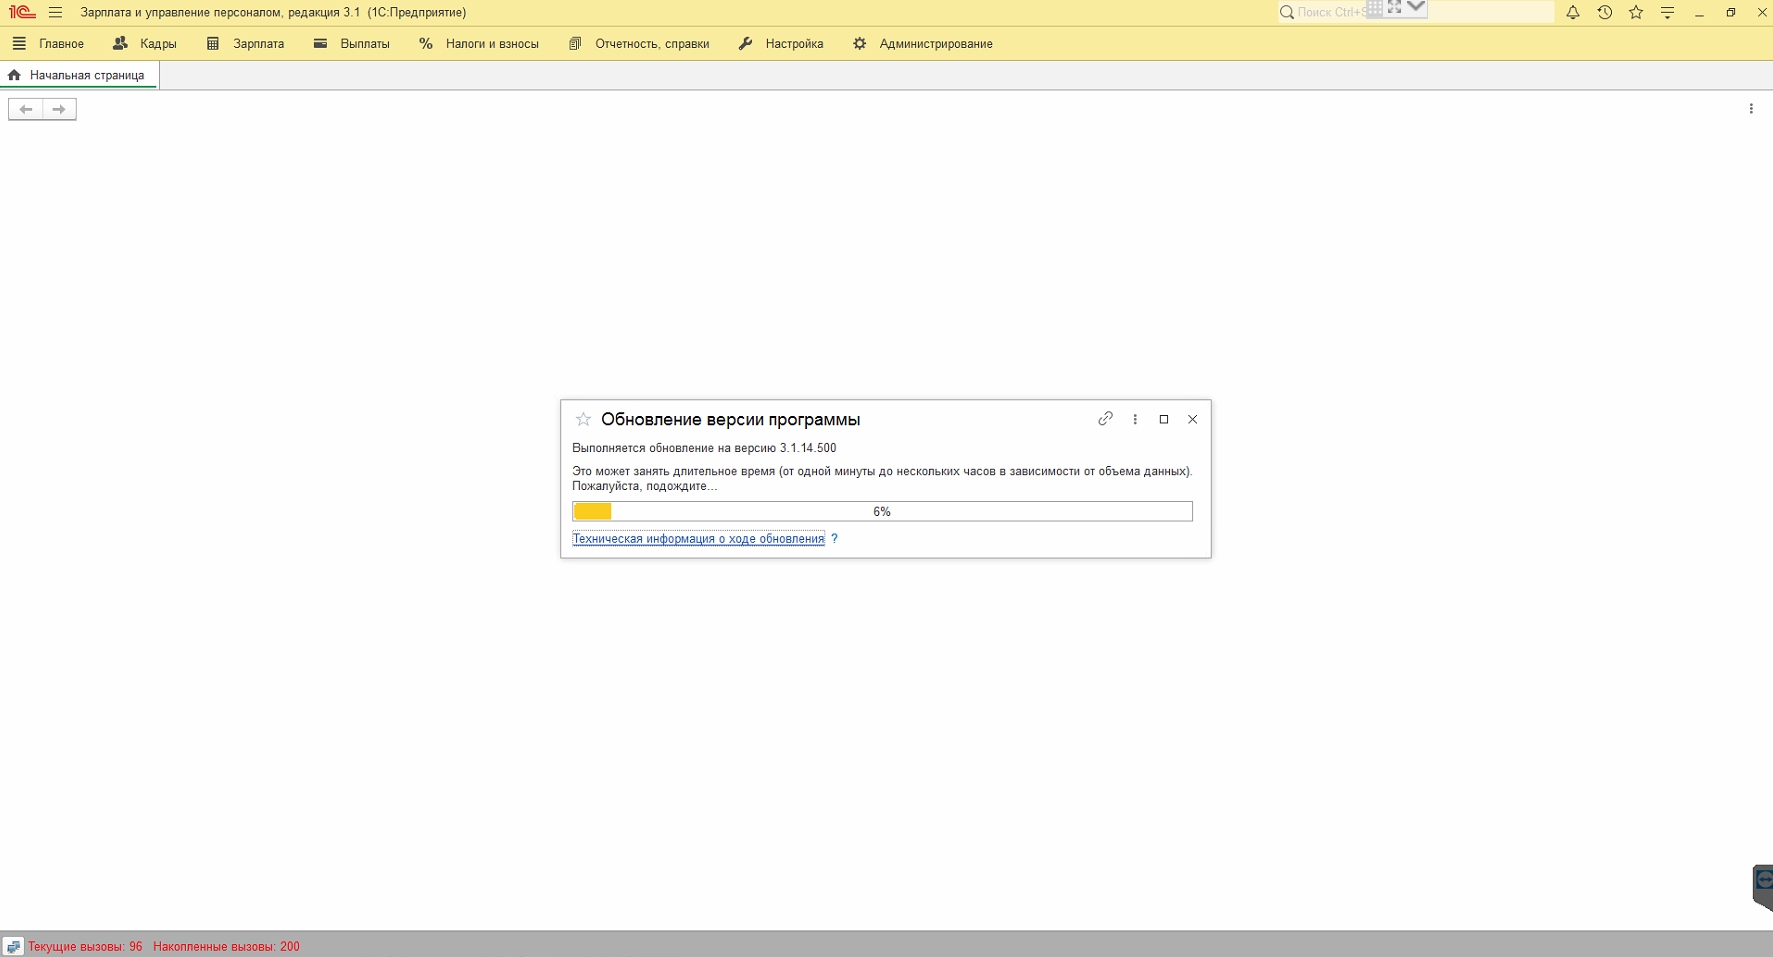Open the Главное section
This screenshot has height=957, width=1773.
click(x=61, y=44)
